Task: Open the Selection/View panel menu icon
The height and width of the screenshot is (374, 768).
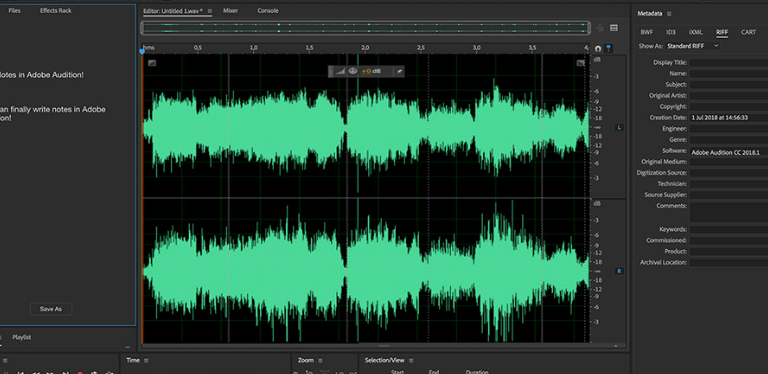Action: pos(411,360)
